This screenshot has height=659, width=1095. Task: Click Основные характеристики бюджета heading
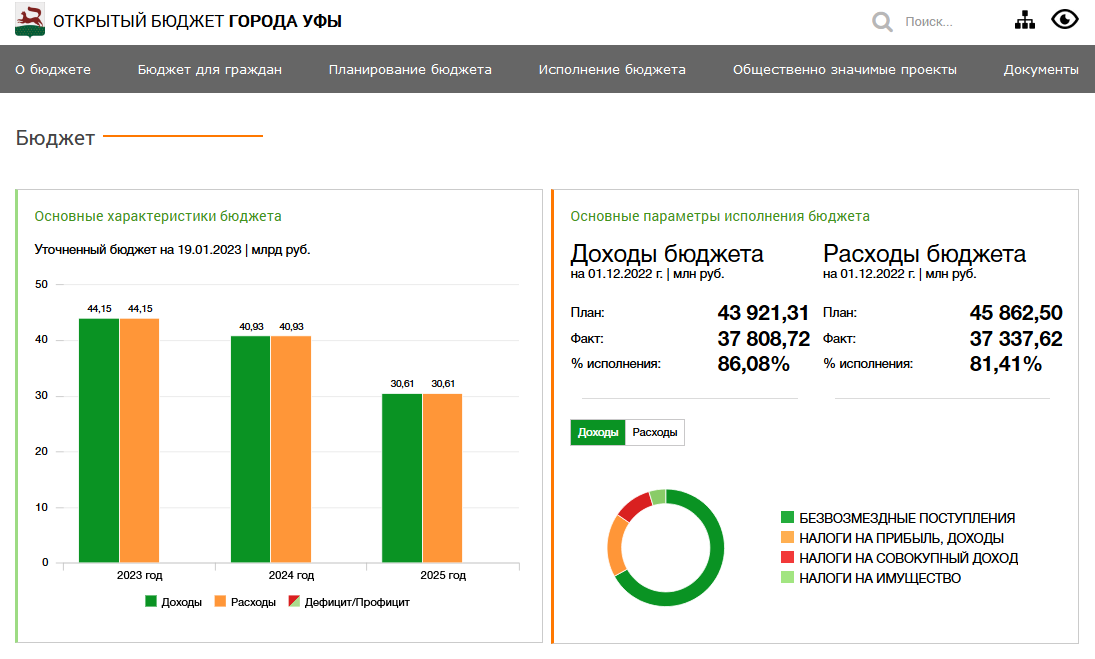(158, 216)
